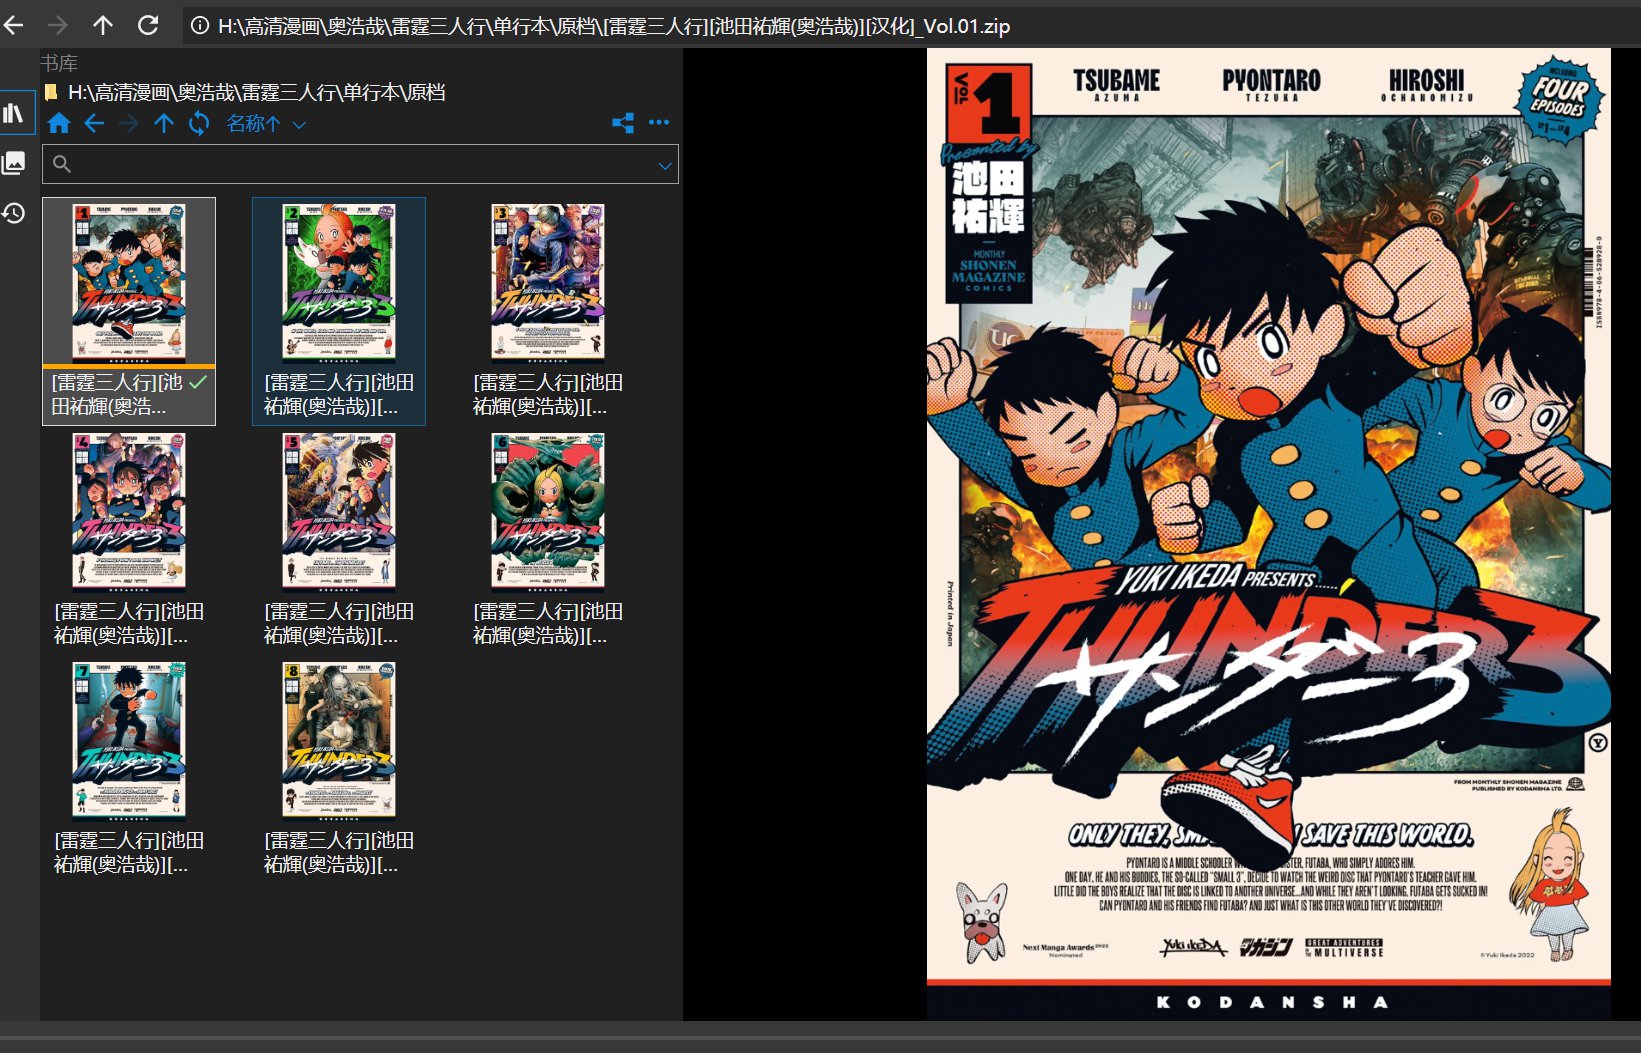This screenshot has height=1053, width=1641.
Task: Select the Vol.8 cover thumbnail
Action: click(x=339, y=740)
